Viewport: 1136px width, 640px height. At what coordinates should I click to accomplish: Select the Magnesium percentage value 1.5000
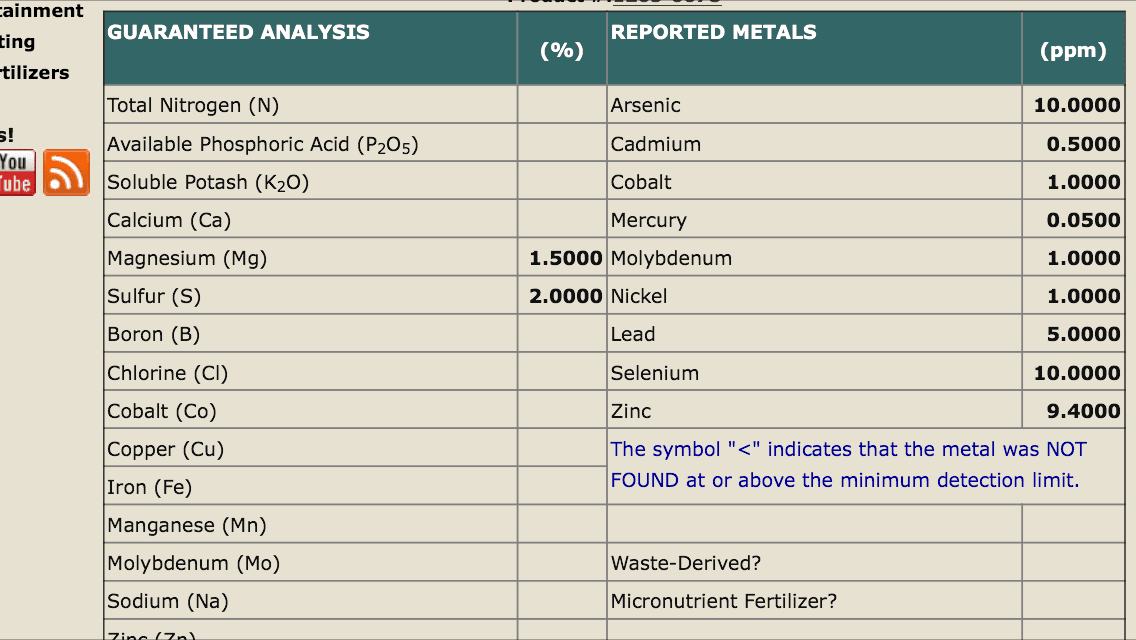565,258
